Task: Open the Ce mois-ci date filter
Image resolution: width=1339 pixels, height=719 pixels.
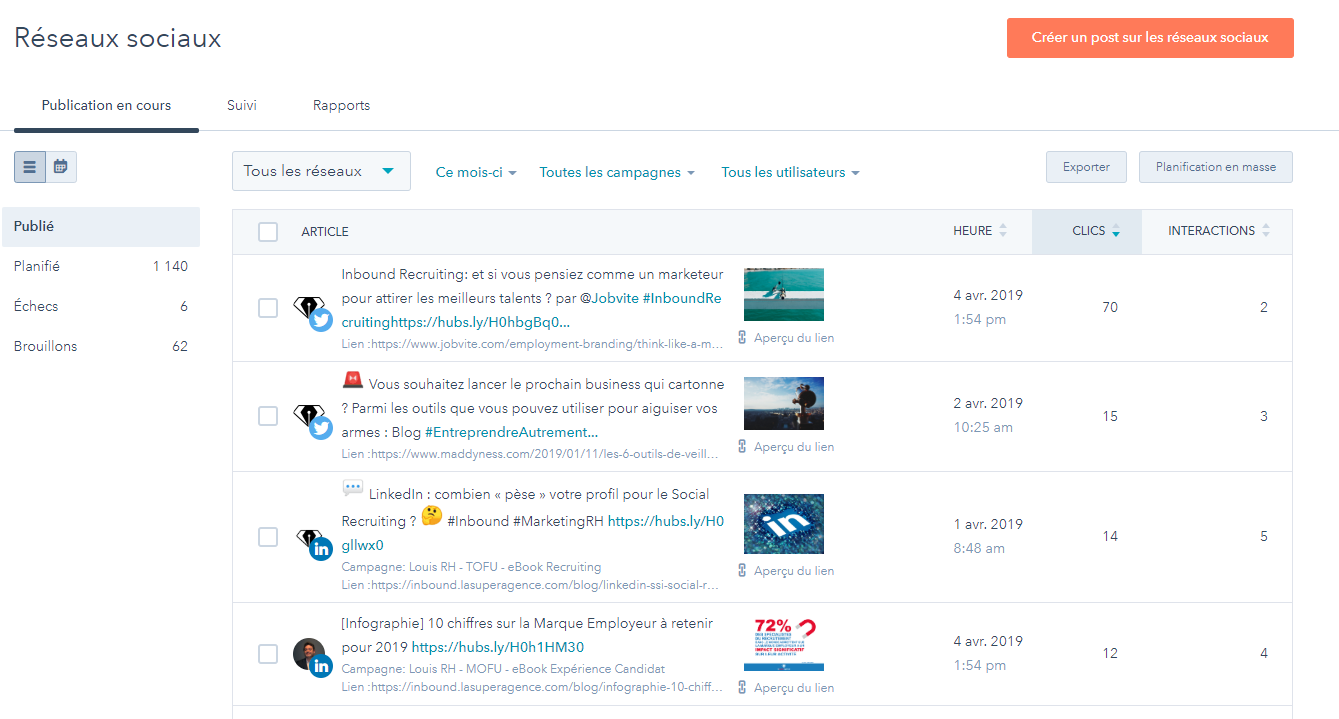Action: click(476, 172)
